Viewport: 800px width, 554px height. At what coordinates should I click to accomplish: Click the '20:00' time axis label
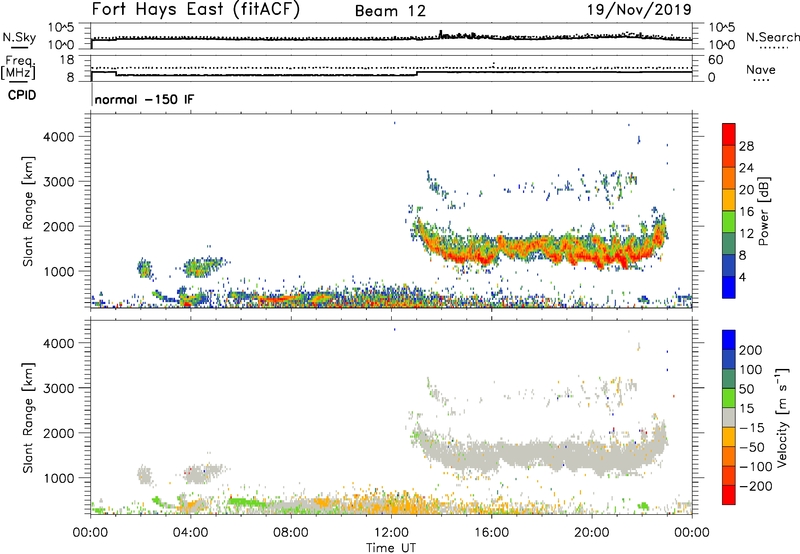592,533
